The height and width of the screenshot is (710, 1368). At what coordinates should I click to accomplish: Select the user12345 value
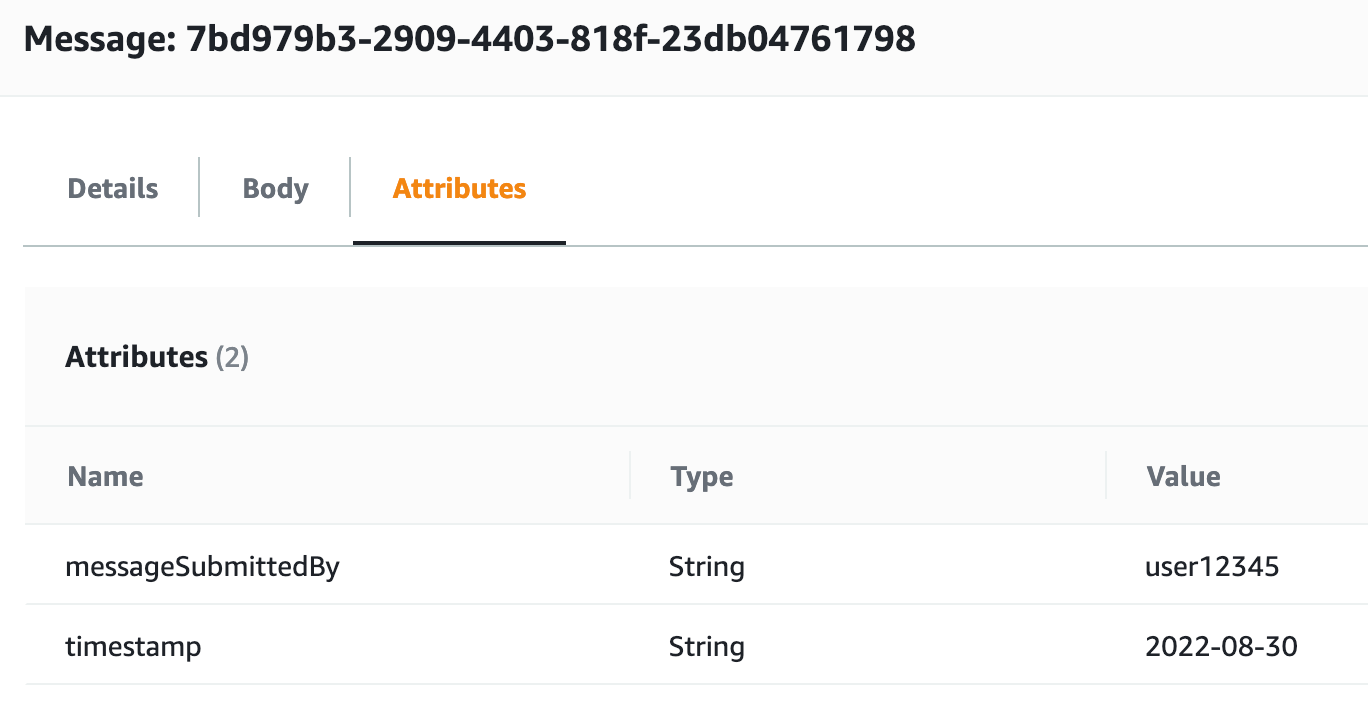coord(1212,566)
